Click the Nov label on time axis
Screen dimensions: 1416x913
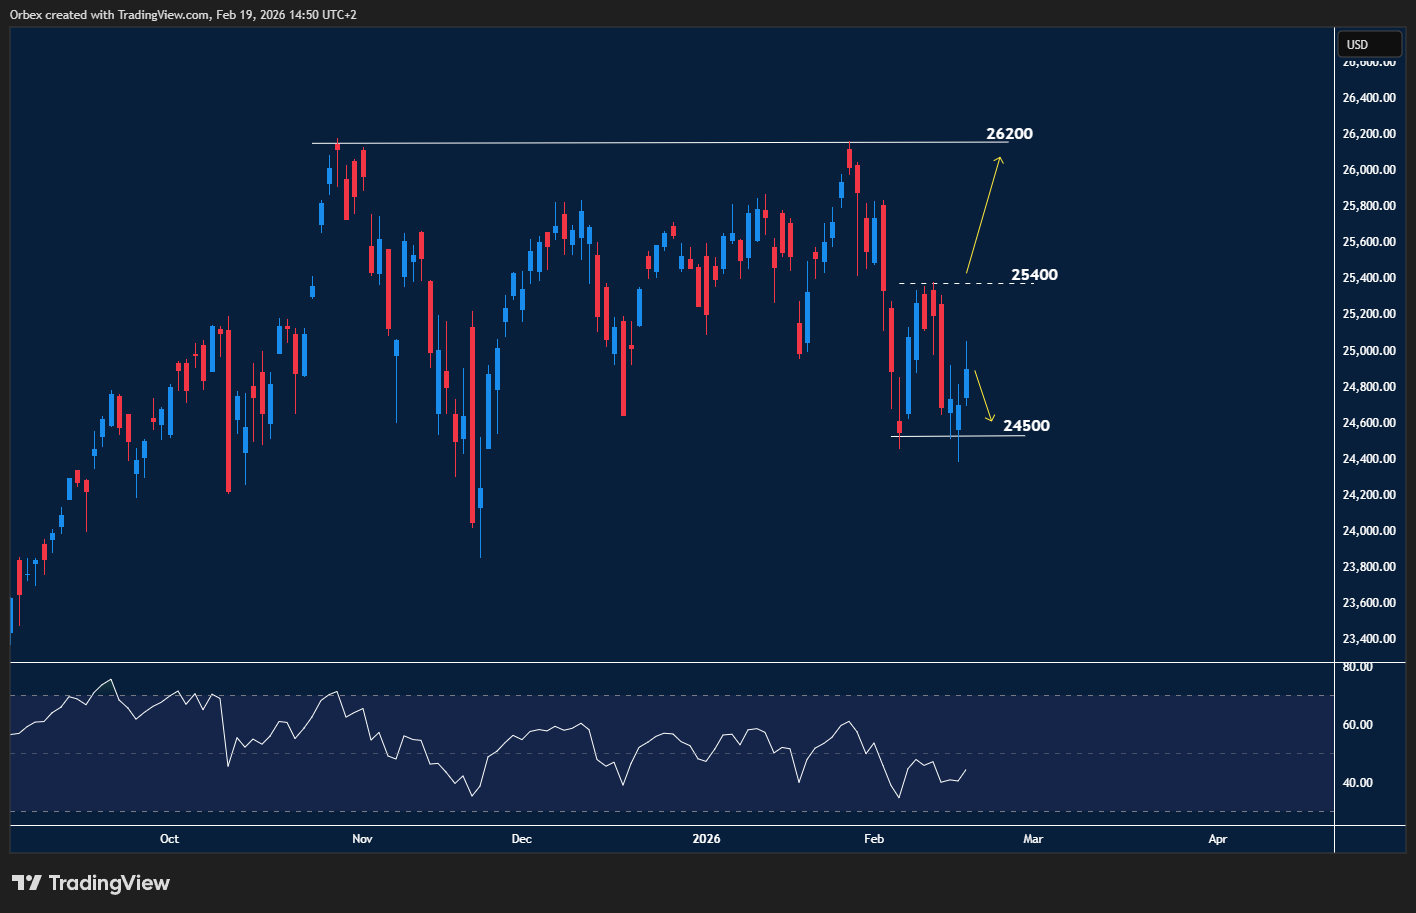point(362,839)
